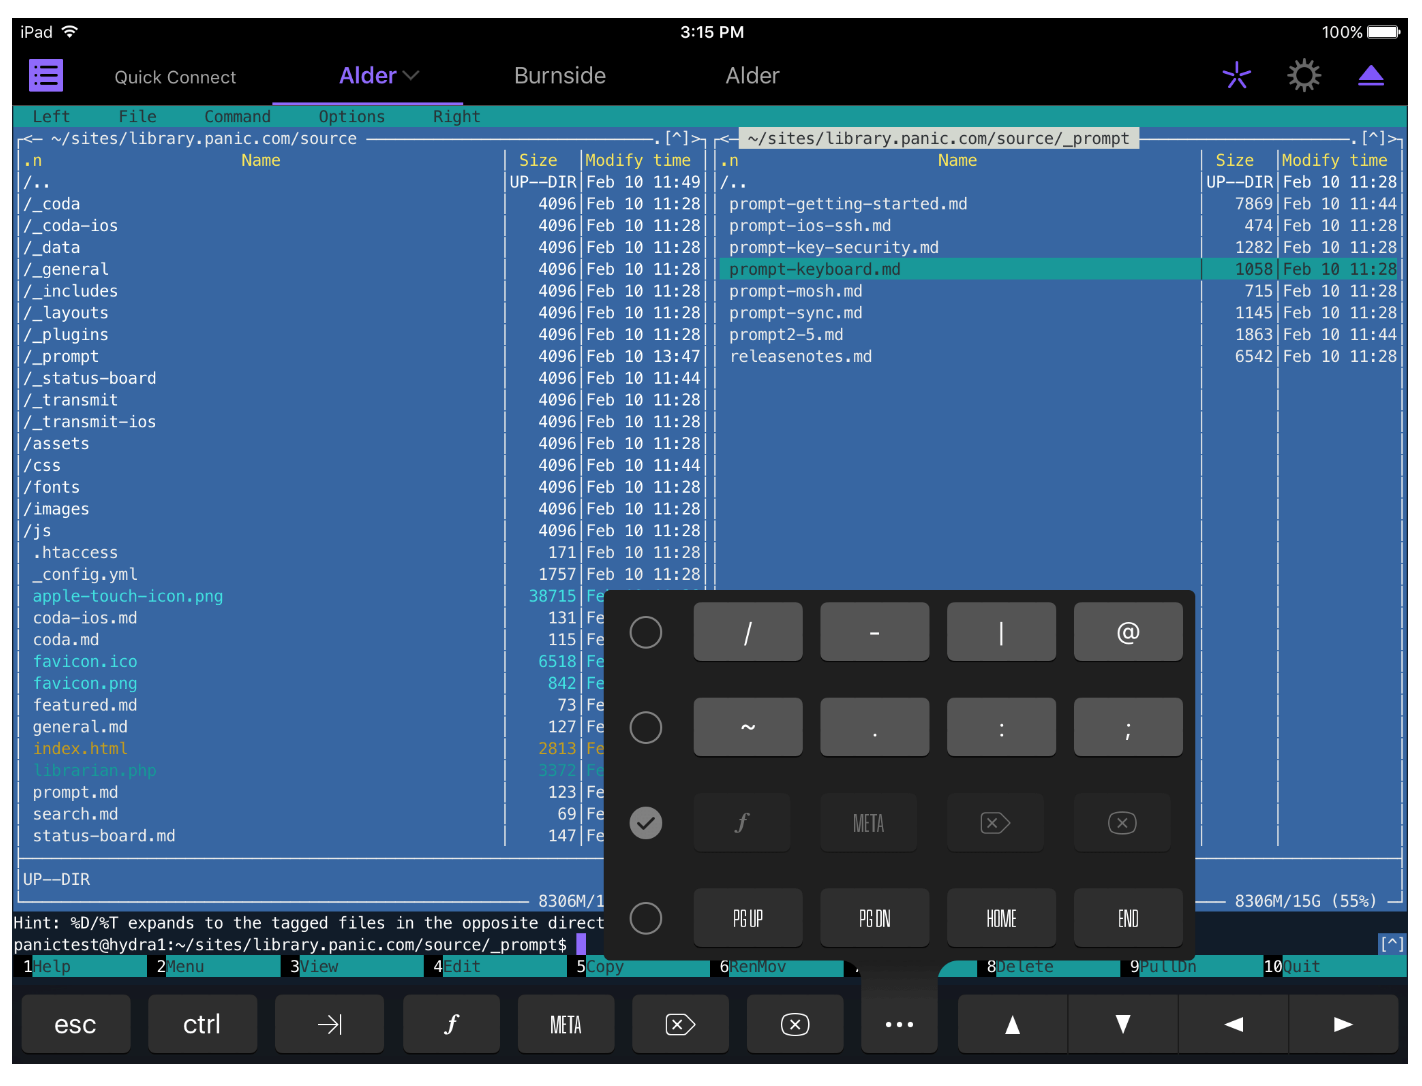
Task: Toggle the checked f META row radio
Action: 646,823
